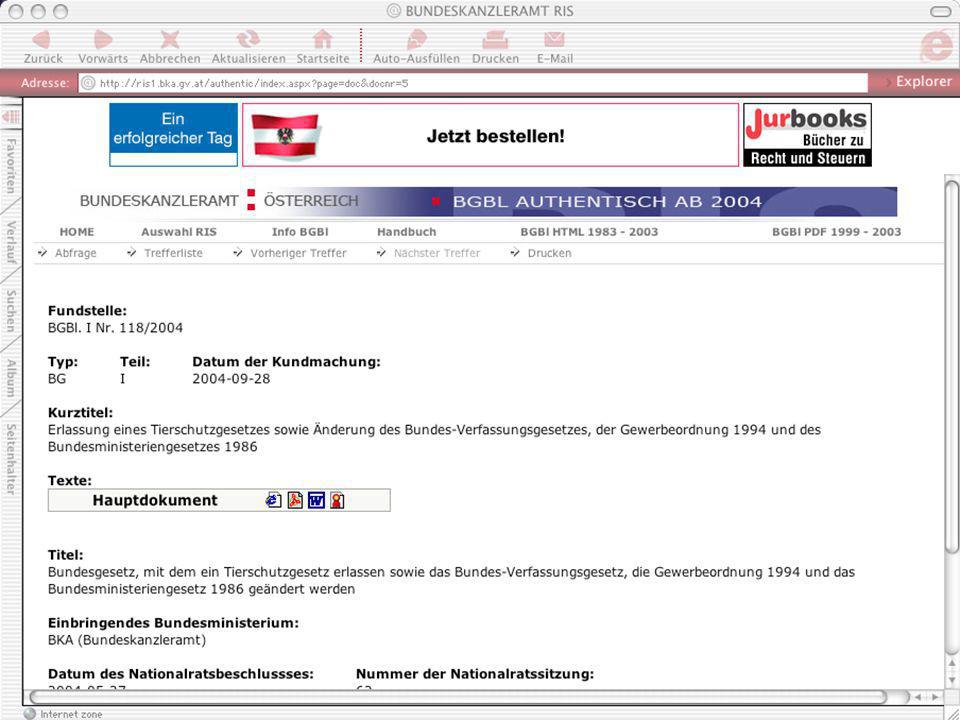Image resolution: width=960 pixels, height=720 pixels.
Task: Collapse the Explorer sidebar with its toggle icon
Action: tap(10, 116)
